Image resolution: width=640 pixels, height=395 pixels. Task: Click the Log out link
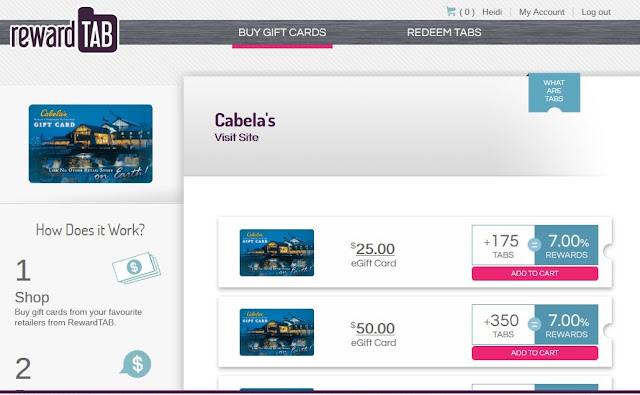click(x=596, y=12)
